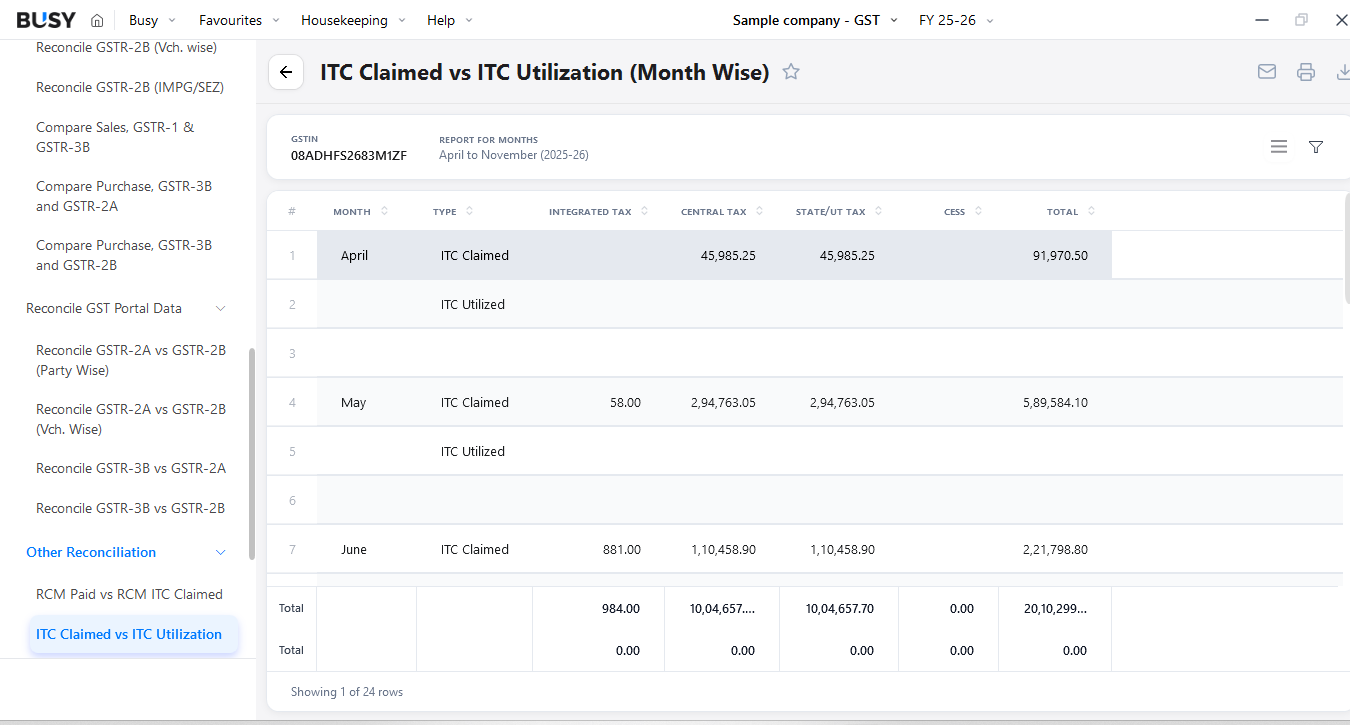Open Reconcile GSTR-3B vs GSTR-2B
Viewport: 1350px width, 725px height.
coord(130,508)
